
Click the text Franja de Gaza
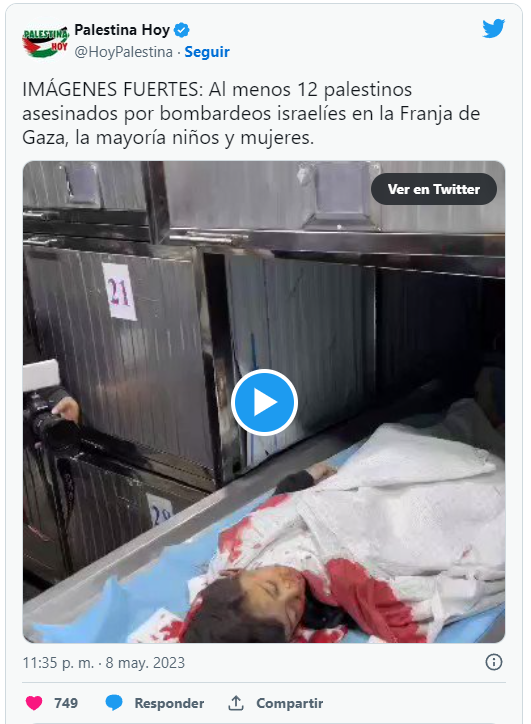[x=251, y=126]
